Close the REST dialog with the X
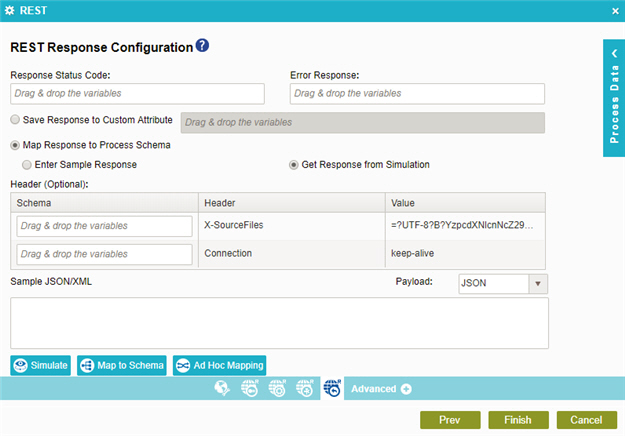Viewport: 625px width, 436px height. [615, 11]
